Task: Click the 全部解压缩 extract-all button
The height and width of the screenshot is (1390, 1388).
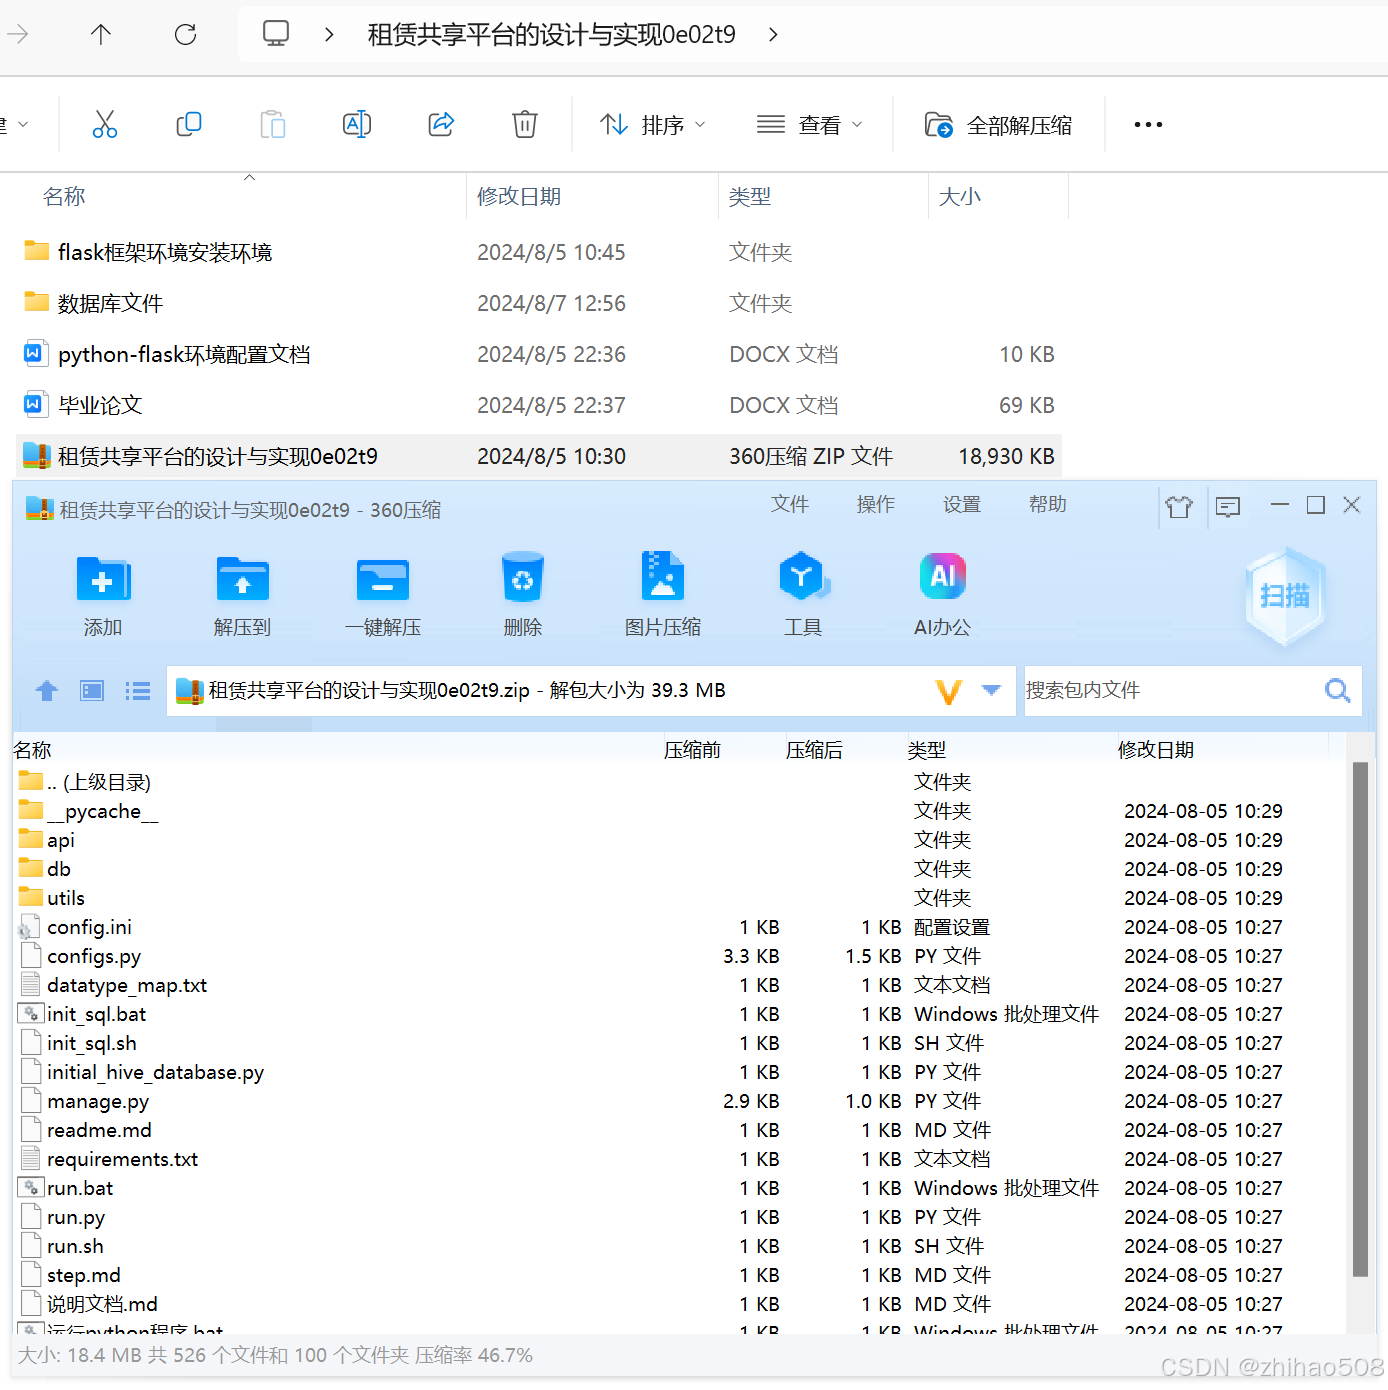Action: (998, 124)
